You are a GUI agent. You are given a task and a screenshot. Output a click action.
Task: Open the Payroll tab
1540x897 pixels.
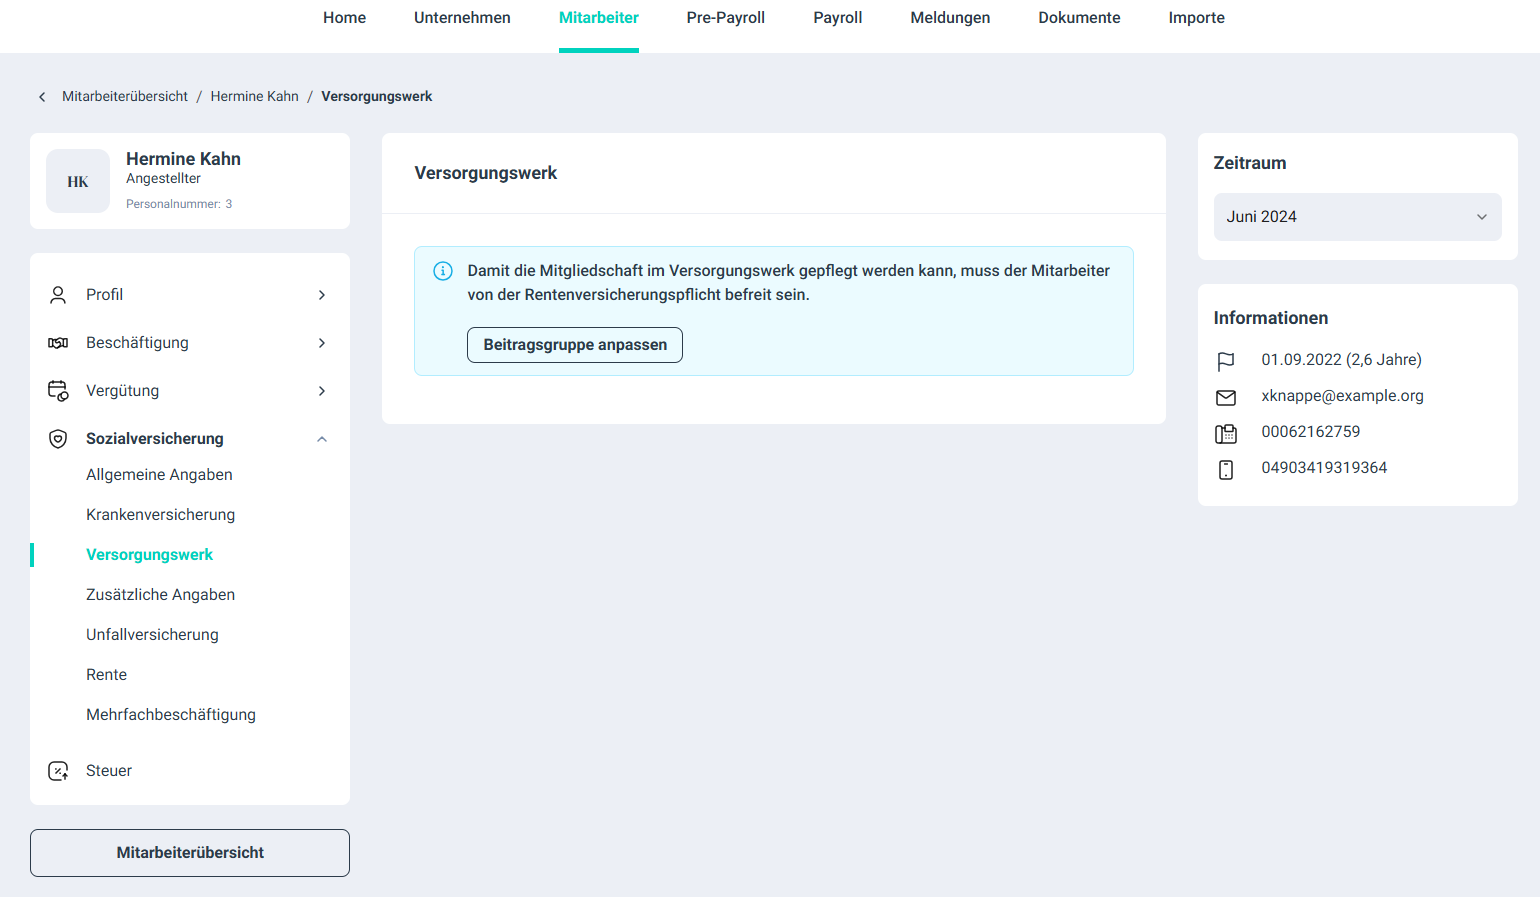tap(838, 18)
